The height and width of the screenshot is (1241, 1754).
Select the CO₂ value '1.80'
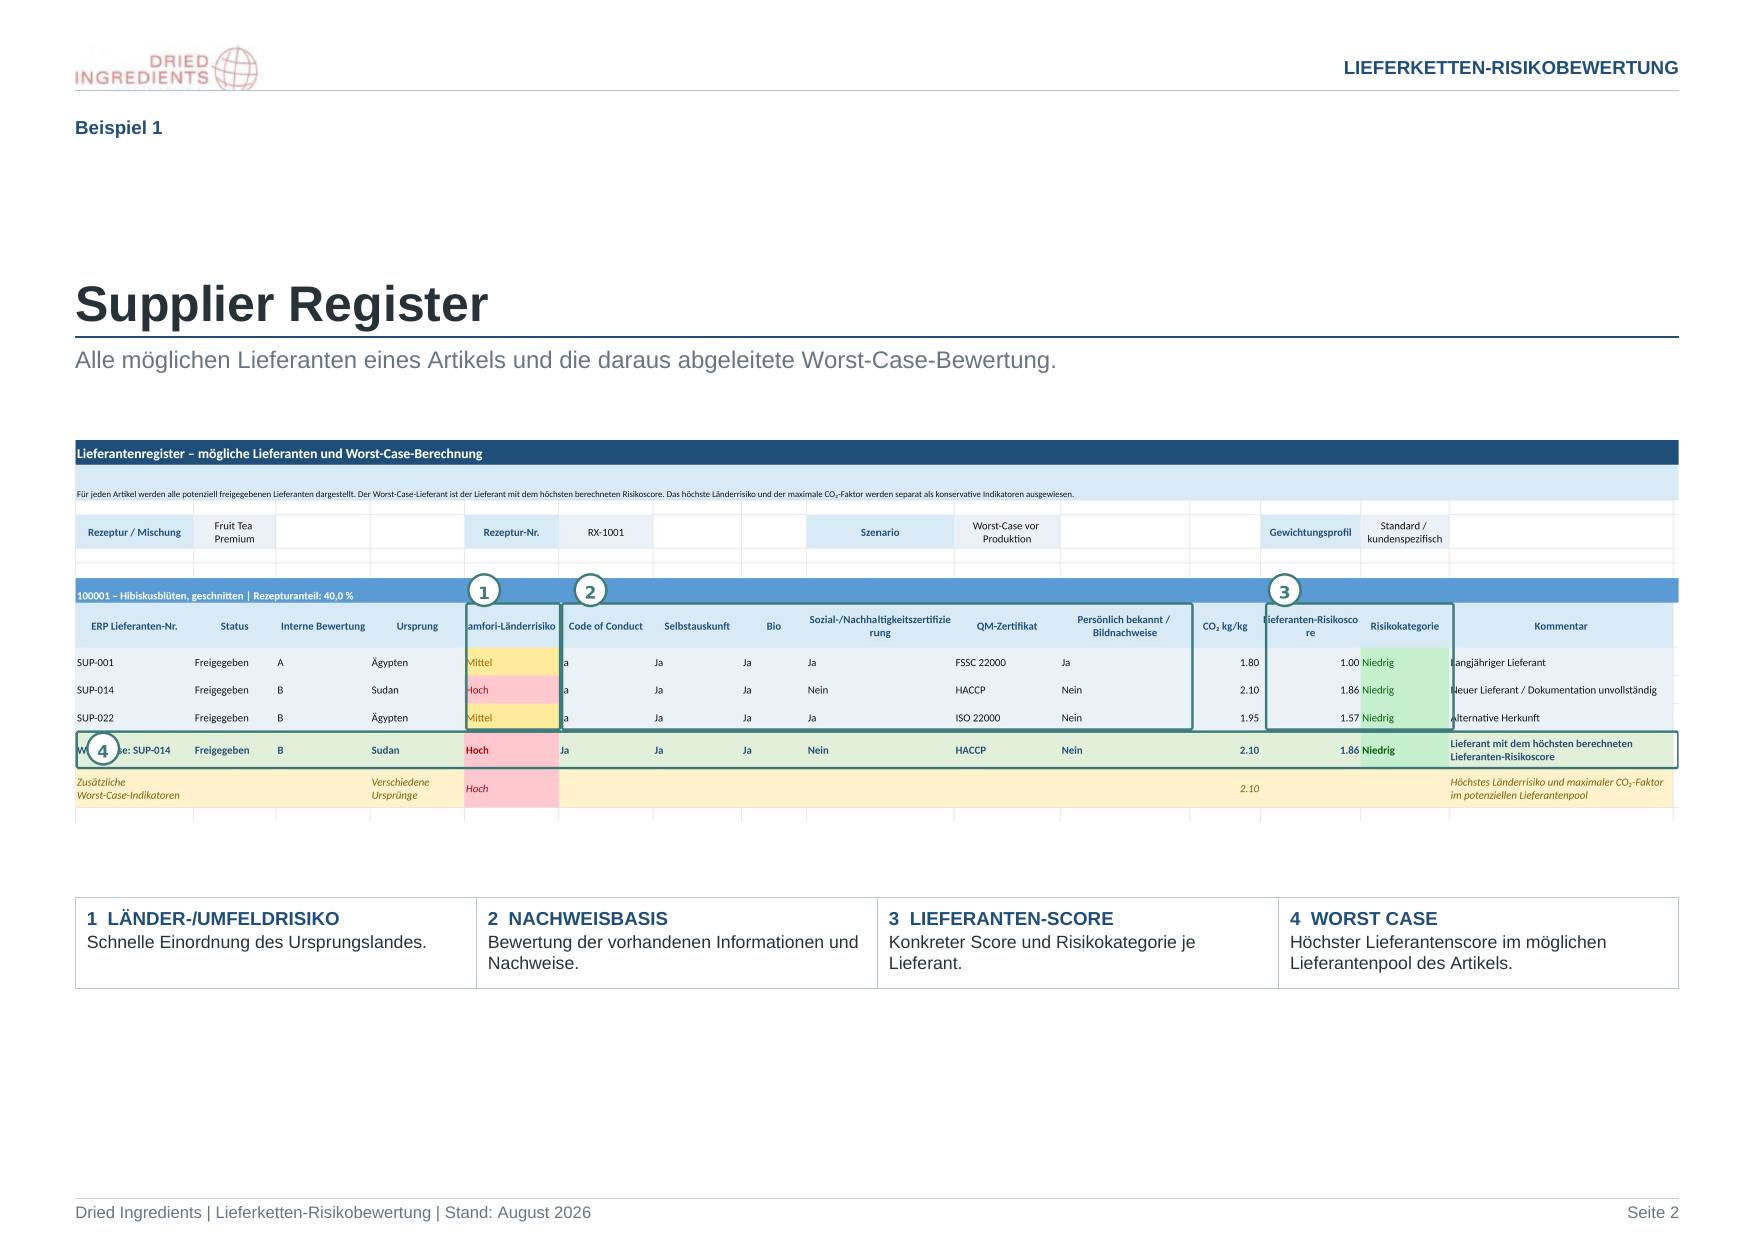(x=1249, y=663)
